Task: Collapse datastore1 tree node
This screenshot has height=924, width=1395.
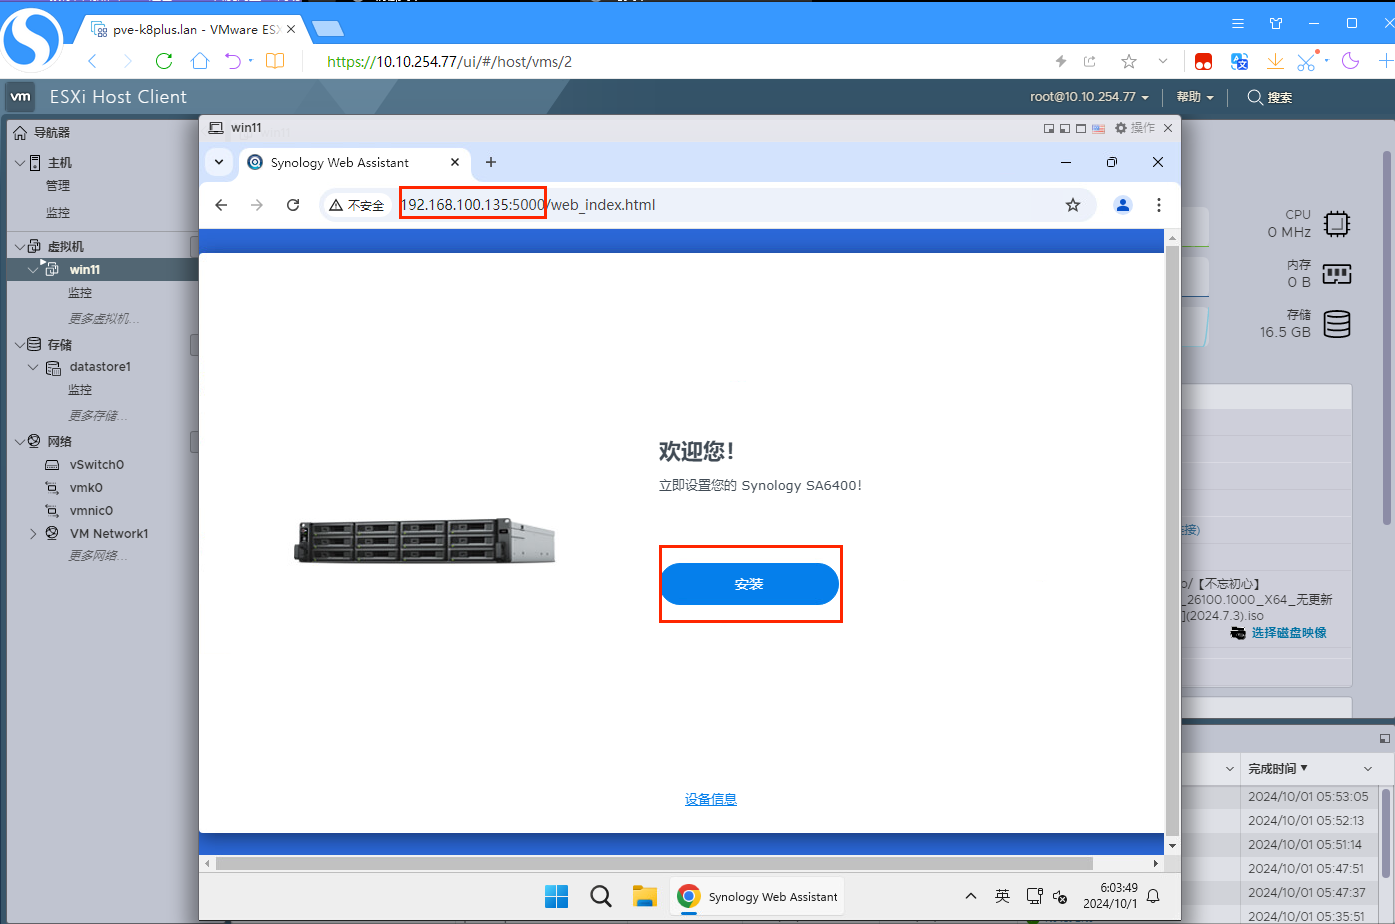Action: pyautogui.click(x=33, y=367)
